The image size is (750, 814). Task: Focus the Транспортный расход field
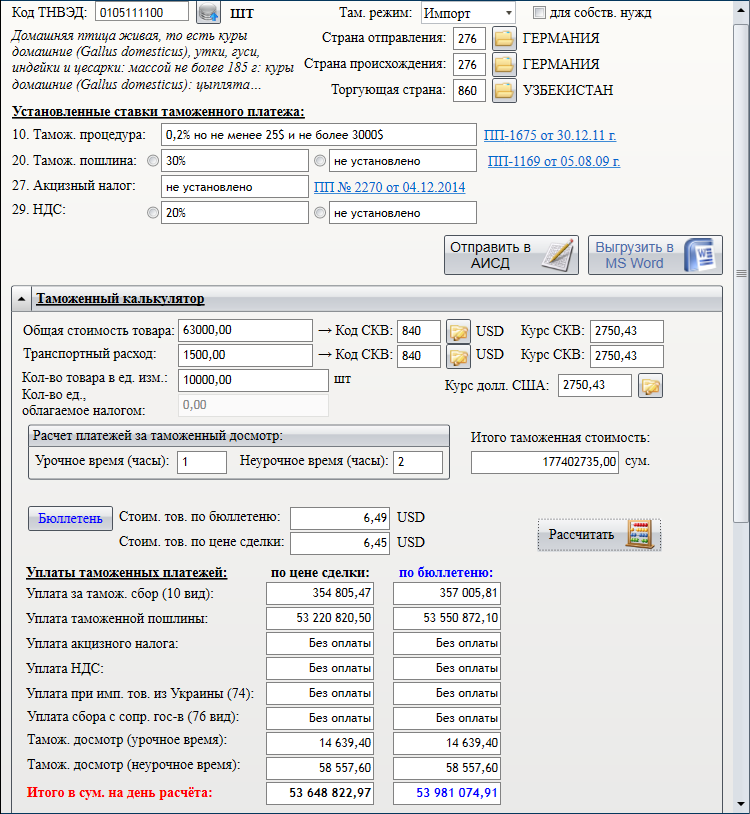[x=245, y=355]
